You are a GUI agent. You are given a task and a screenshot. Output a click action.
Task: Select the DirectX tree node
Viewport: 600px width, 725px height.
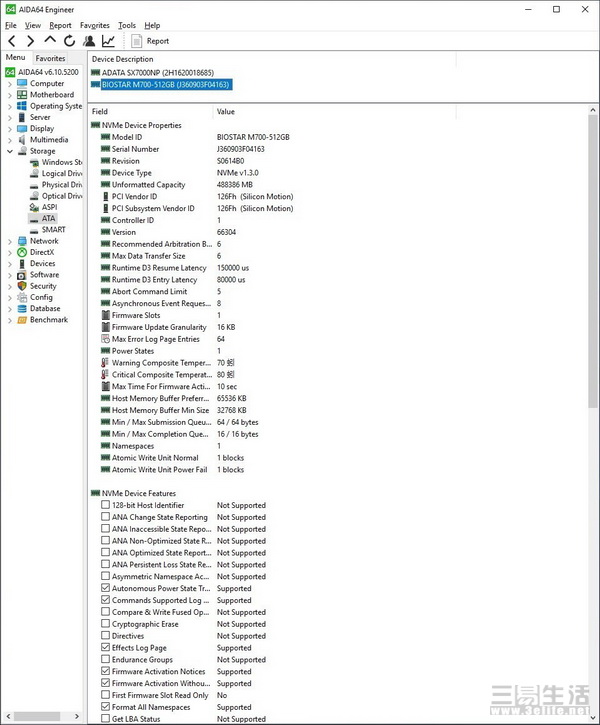[42, 252]
